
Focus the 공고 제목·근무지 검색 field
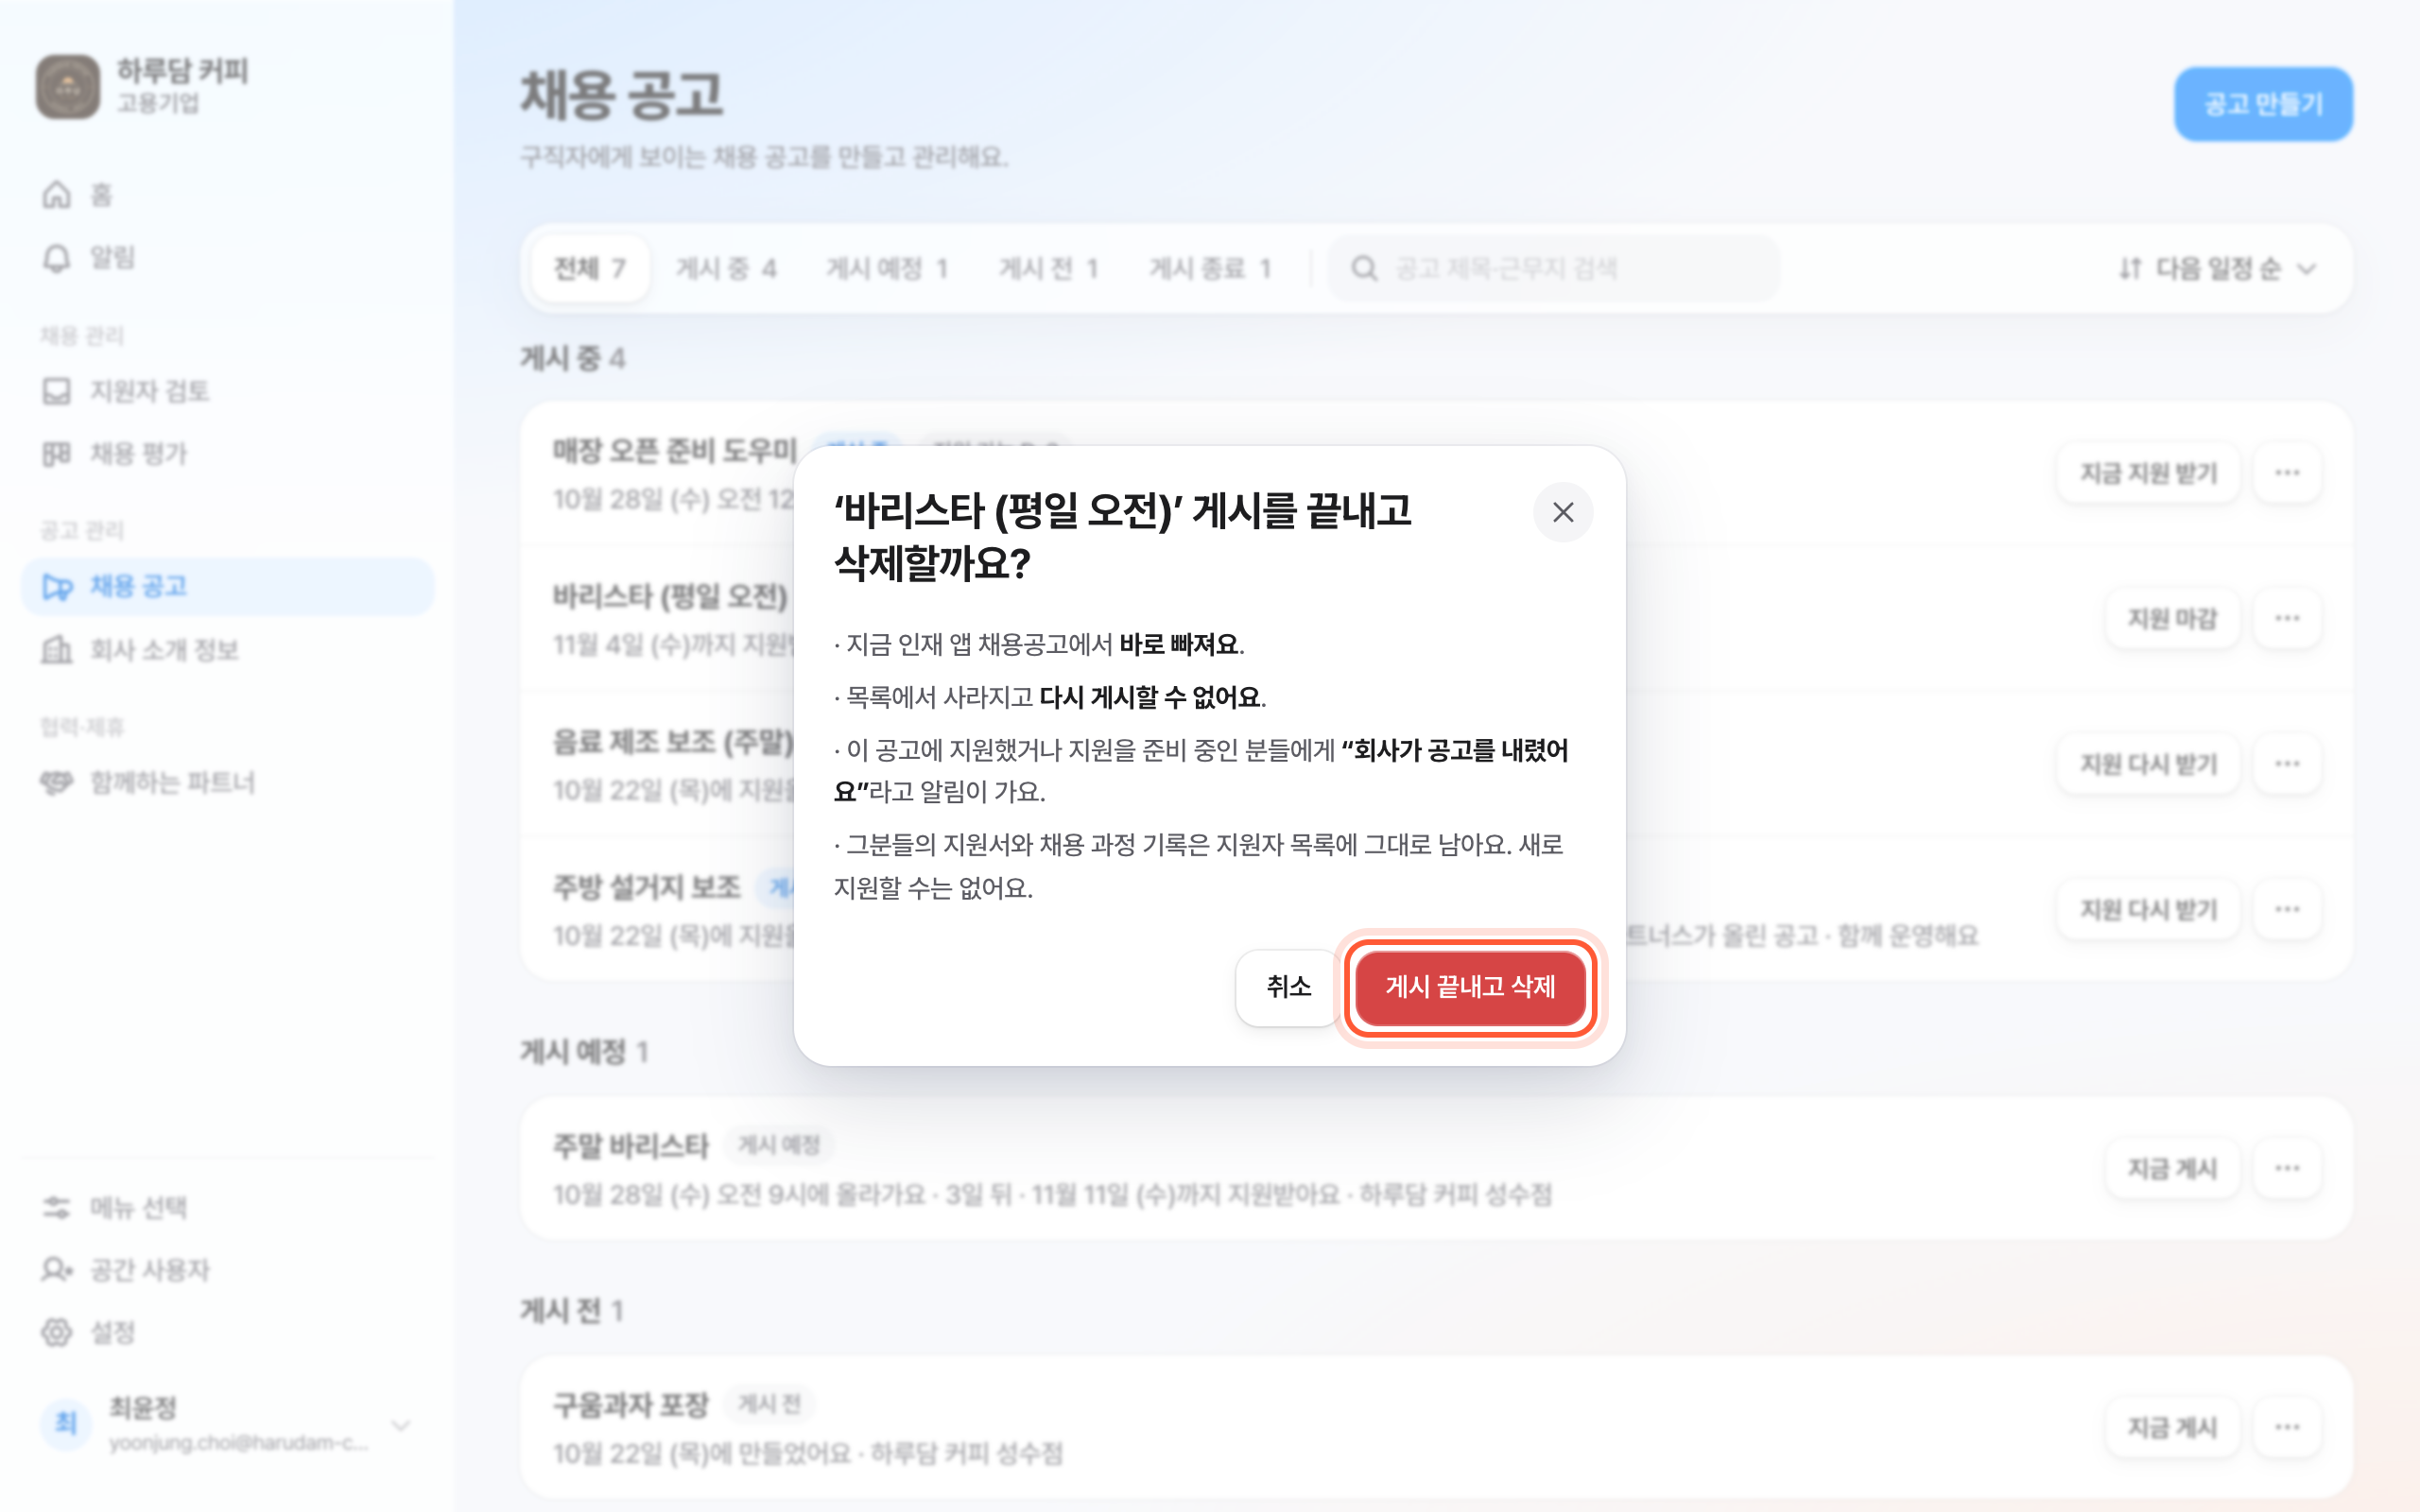pos(1553,268)
